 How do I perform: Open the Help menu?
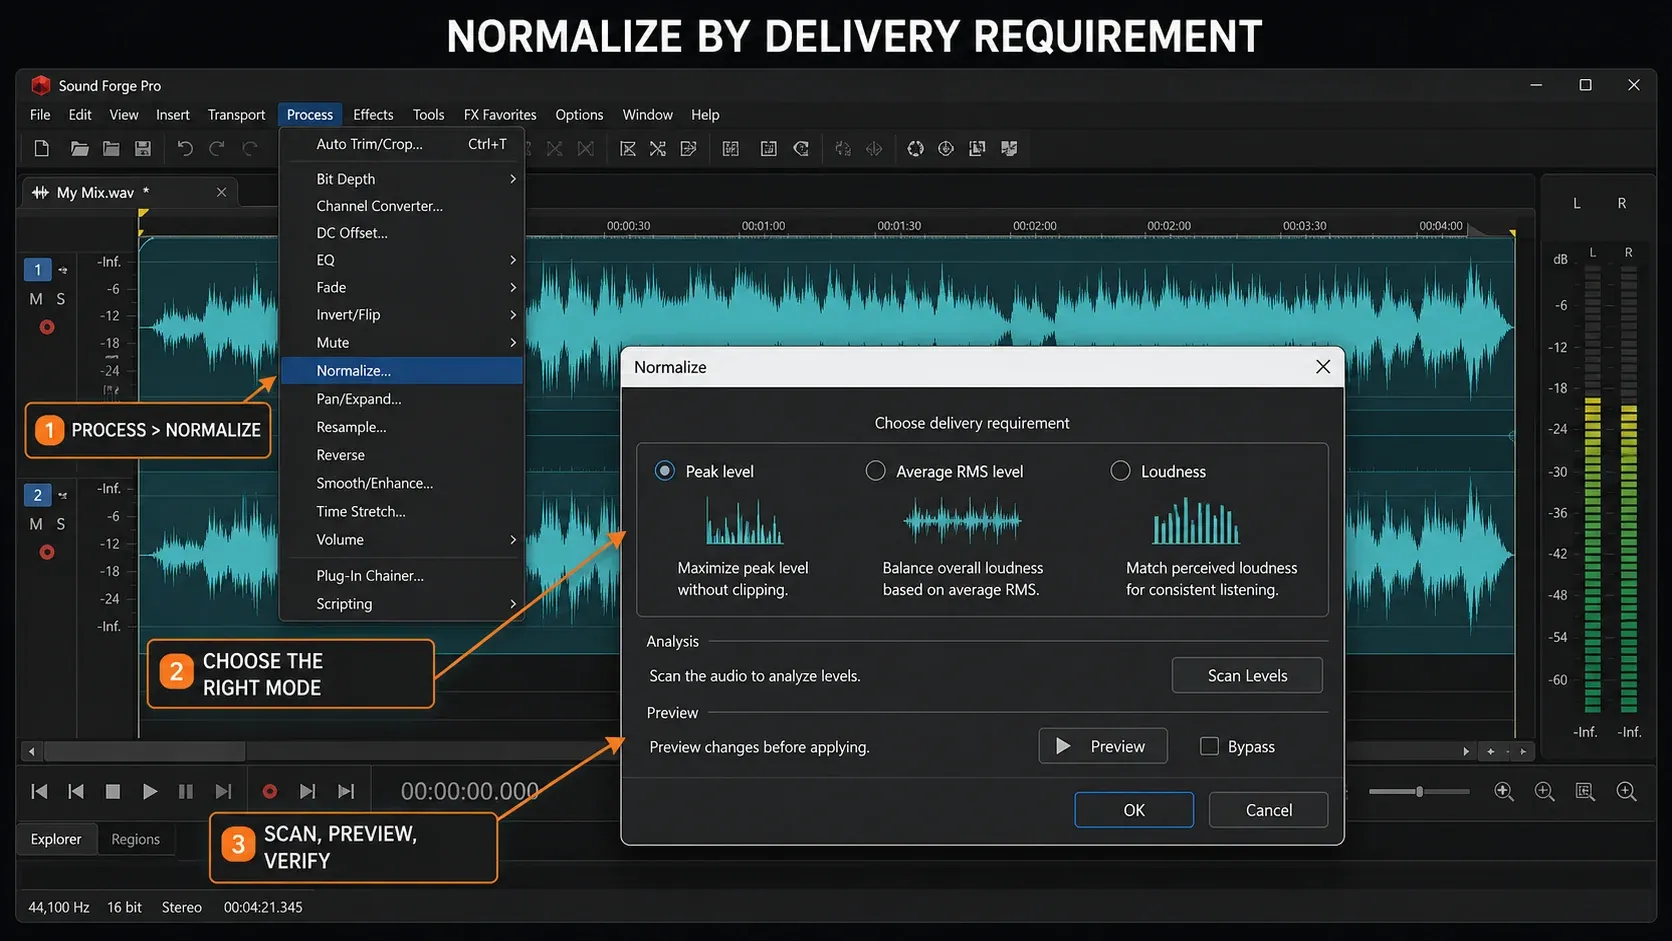pos(705,115)
